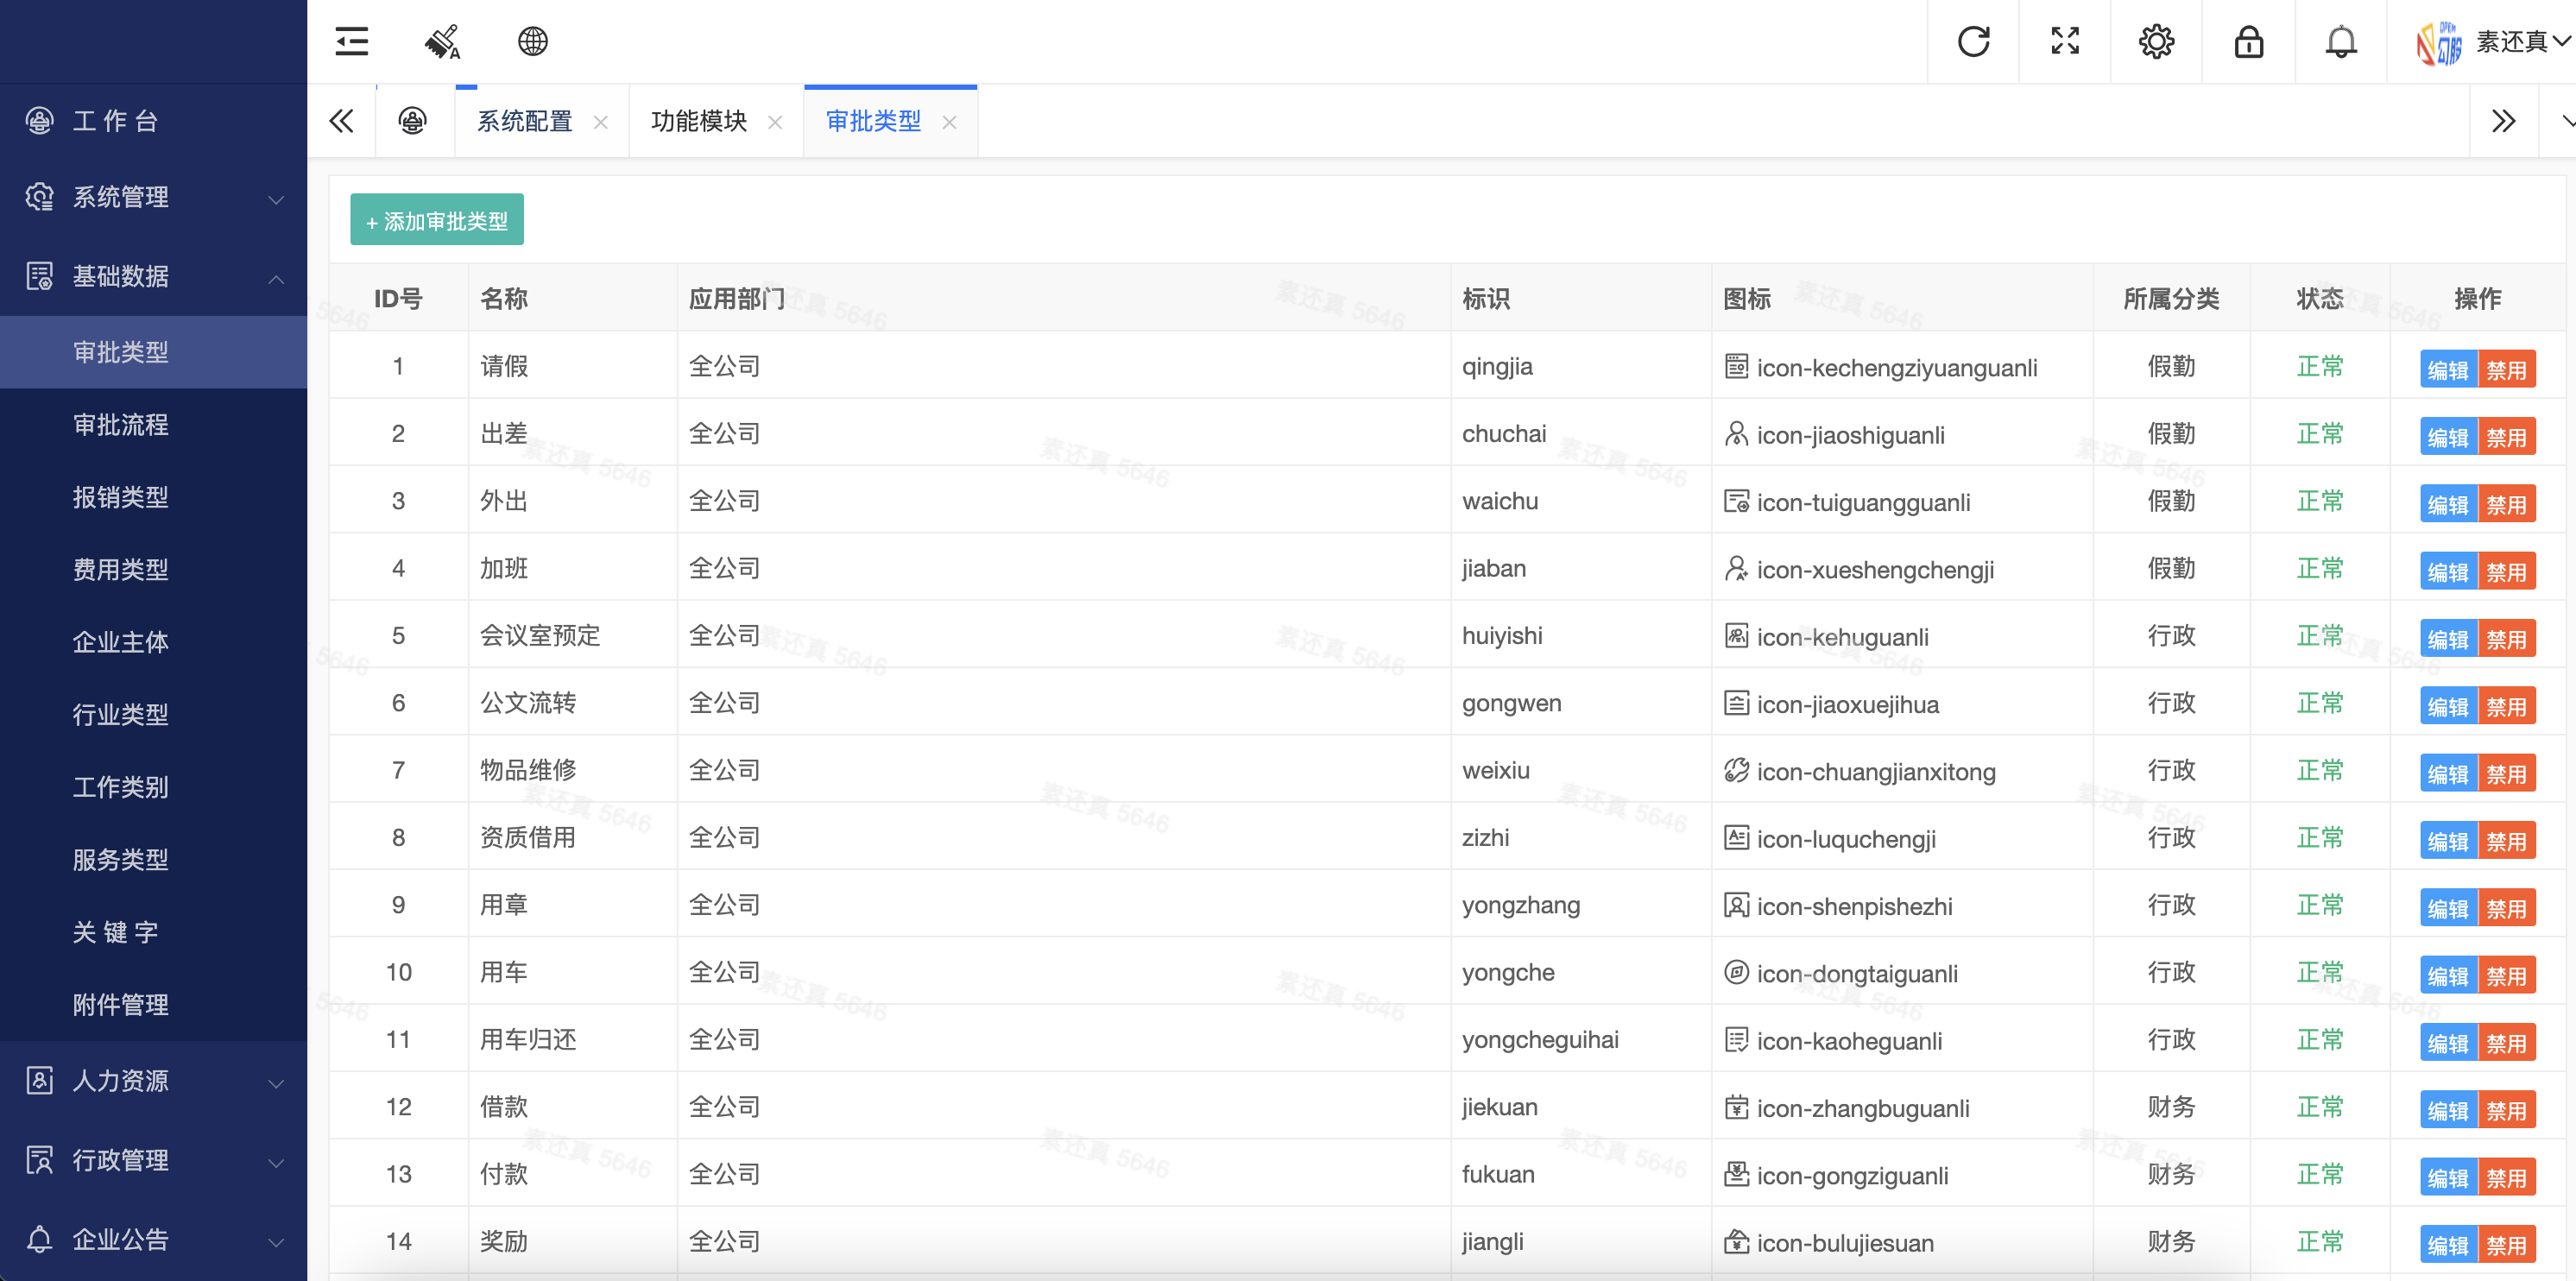Click the refresh page icon
Screen dimensions: 2576x1281
click(1973, 41)
